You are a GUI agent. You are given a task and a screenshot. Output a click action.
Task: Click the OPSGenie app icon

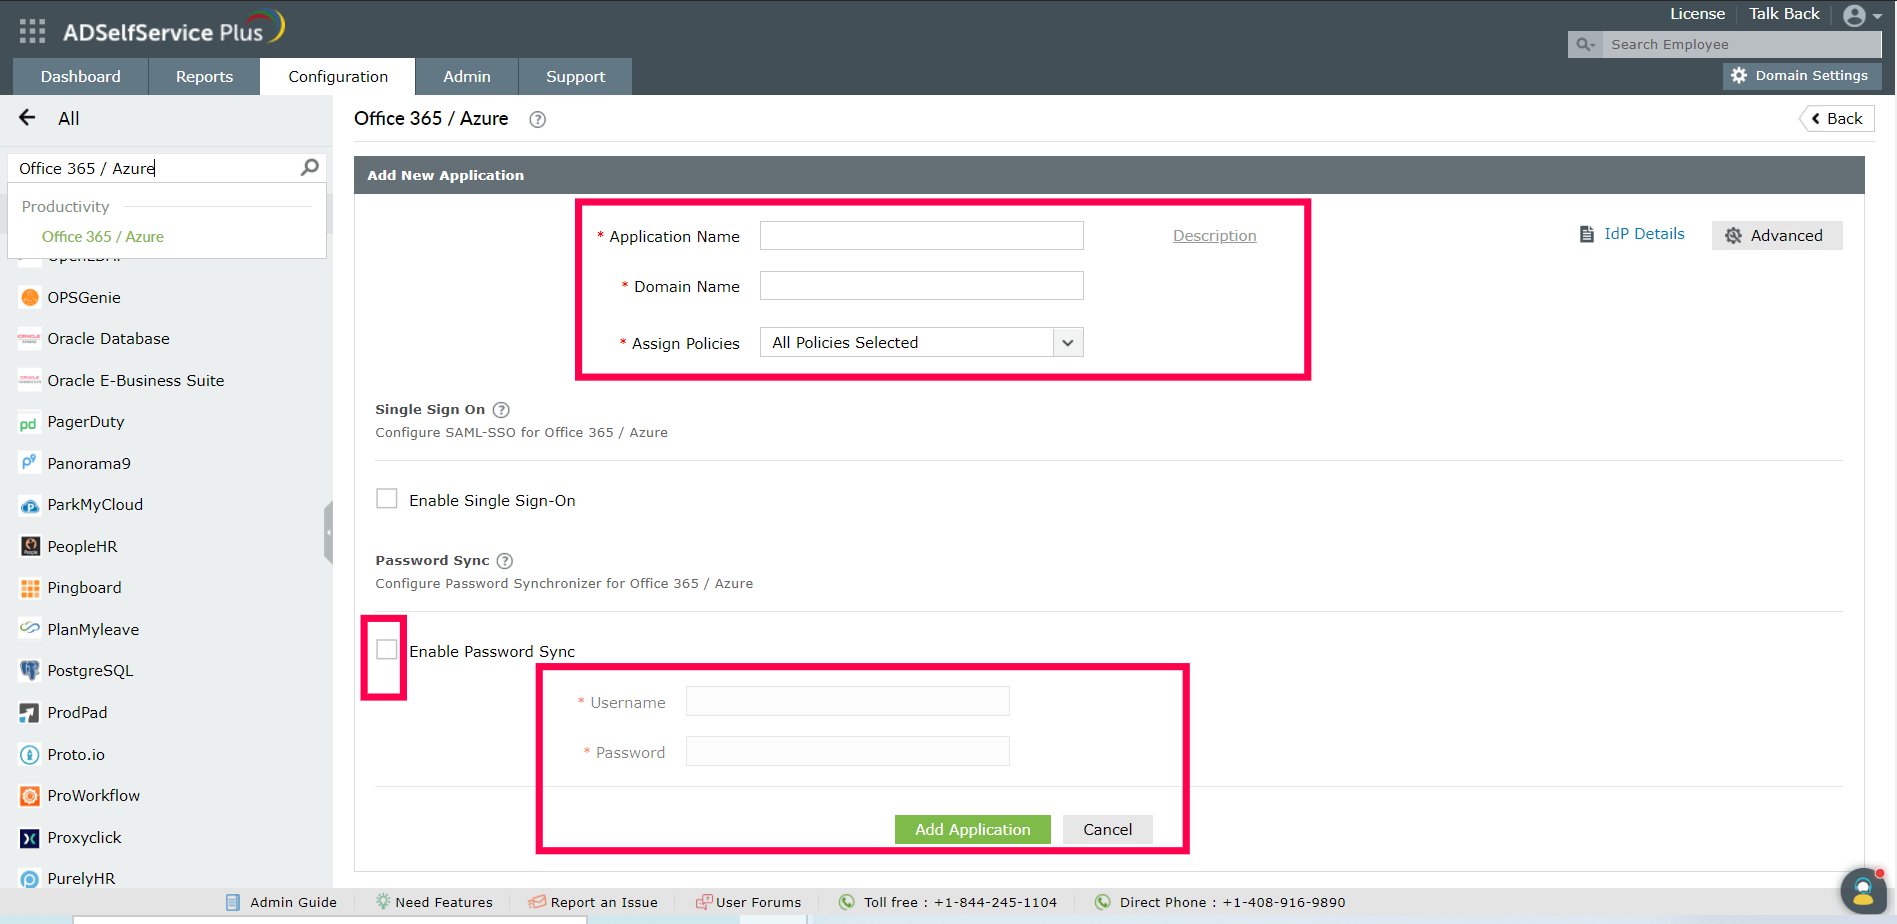click(x=30, y=297)
